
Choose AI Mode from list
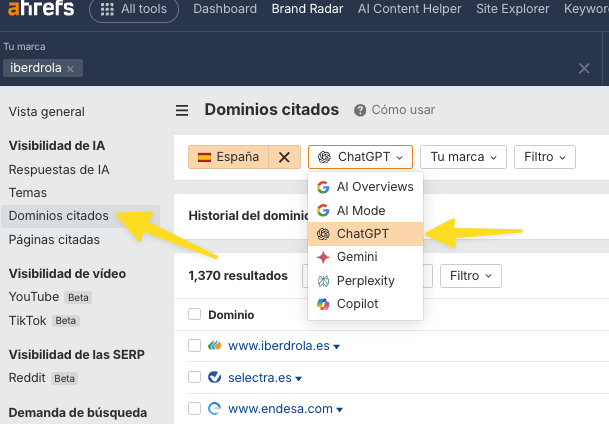coord(365,210)
